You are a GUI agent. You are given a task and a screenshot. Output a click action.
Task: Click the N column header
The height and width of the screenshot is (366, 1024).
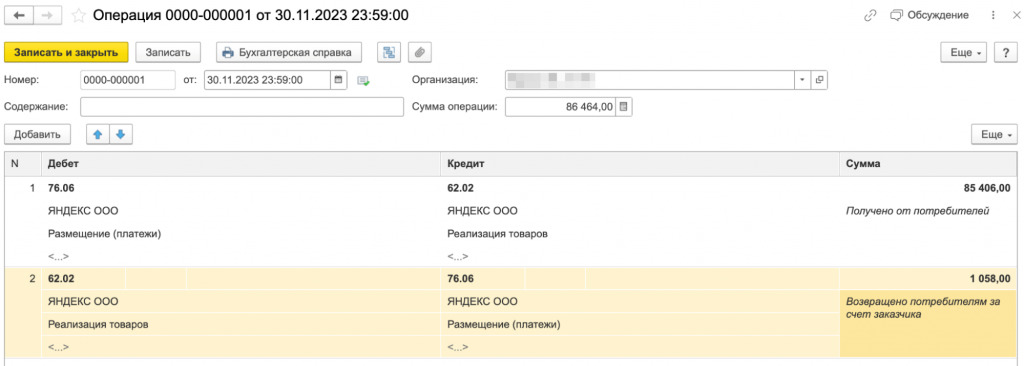[x=24, y=164]
